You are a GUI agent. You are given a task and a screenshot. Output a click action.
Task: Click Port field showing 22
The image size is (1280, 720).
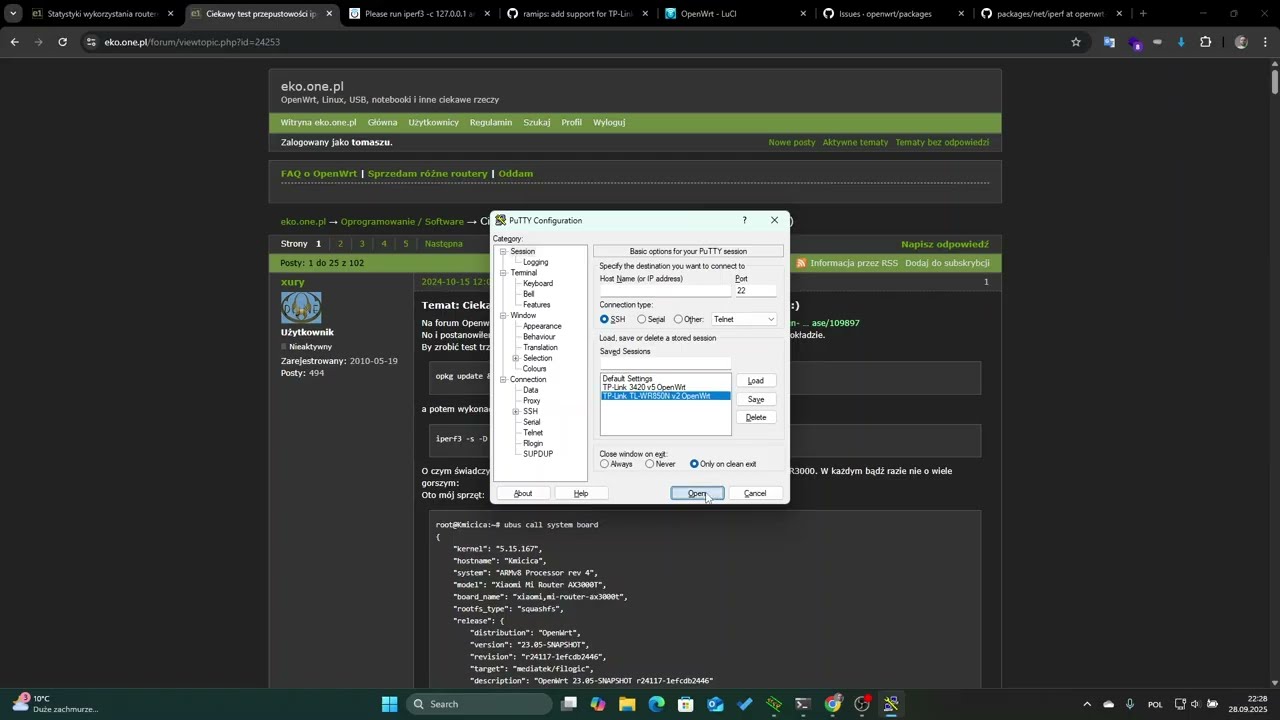tap(755, 291)
